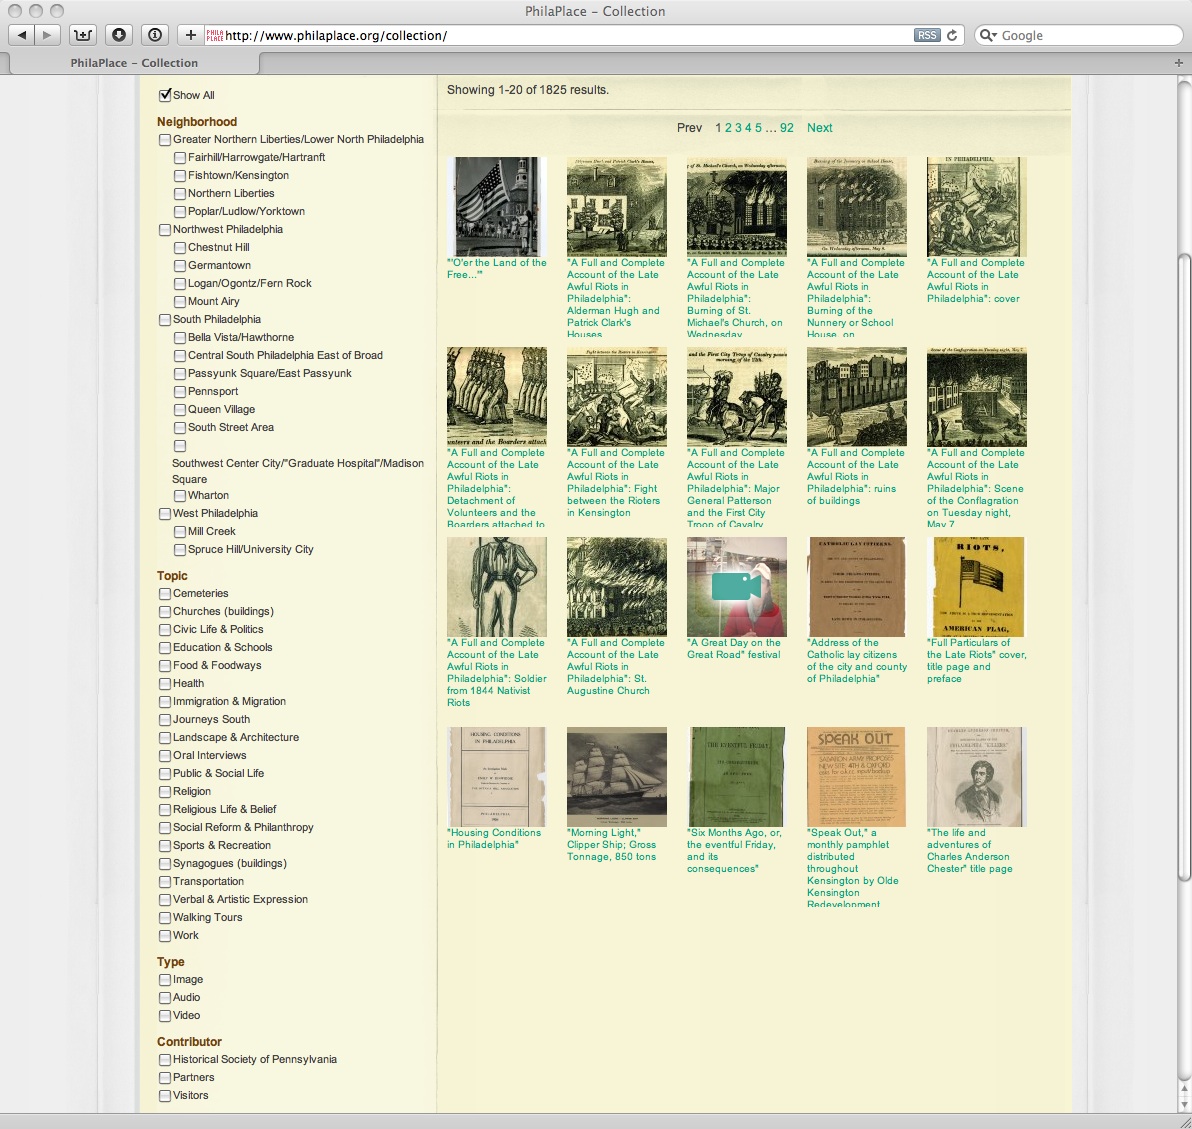
Task: Check the Southwest Center City checkbox
Action: coord(180,446)
